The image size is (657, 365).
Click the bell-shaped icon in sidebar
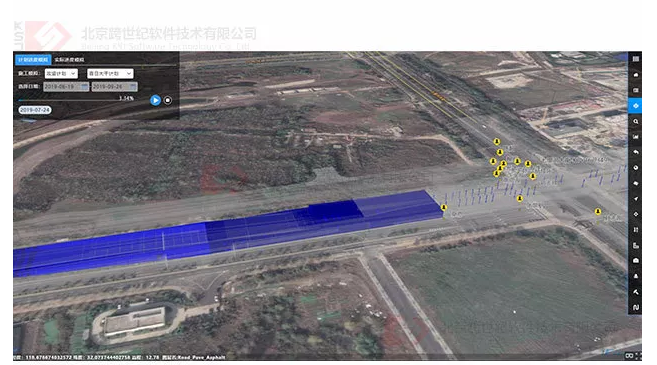click(635, 276)
